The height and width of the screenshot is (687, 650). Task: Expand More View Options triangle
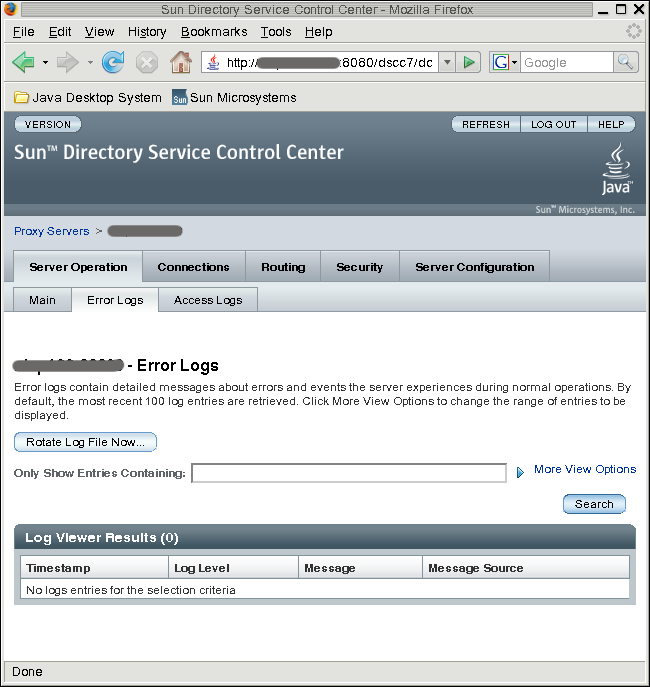click(520, 472)
